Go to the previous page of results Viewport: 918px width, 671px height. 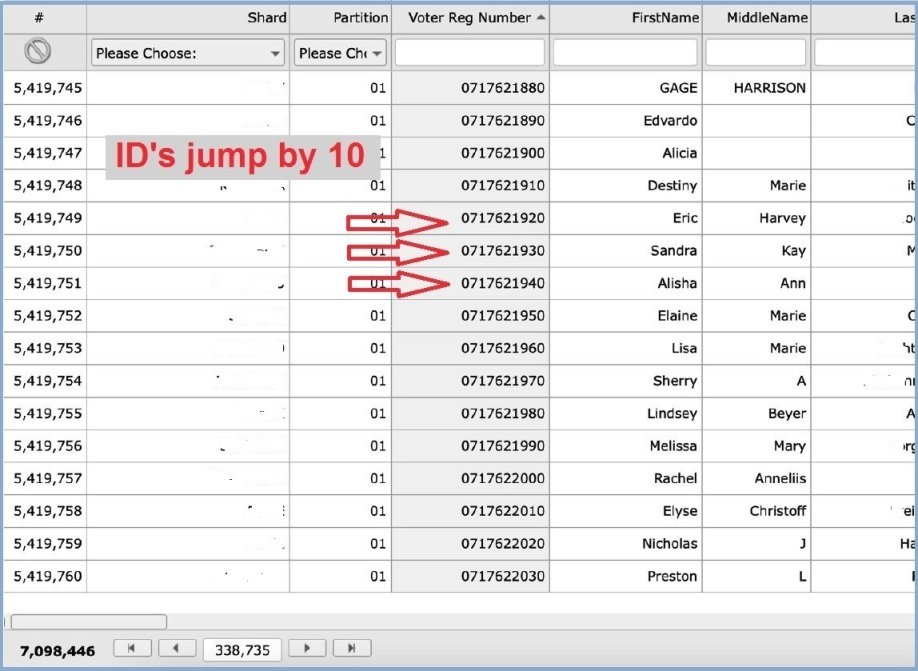pos(177,648)
